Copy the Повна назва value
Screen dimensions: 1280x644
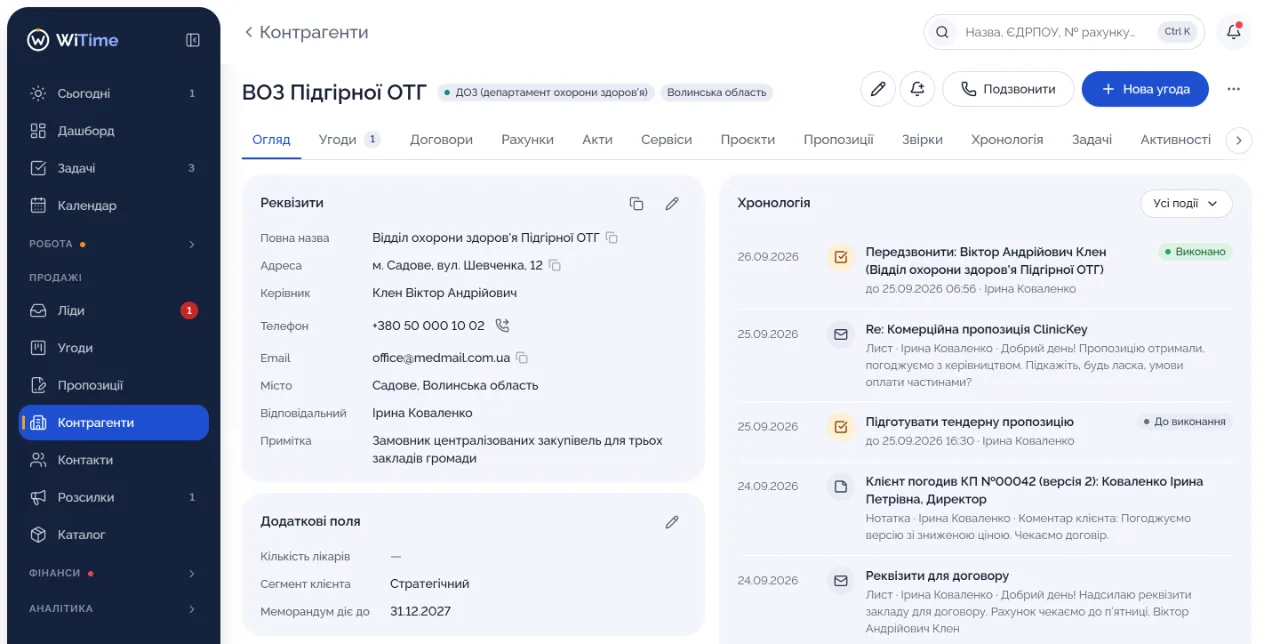pos(612,238)
